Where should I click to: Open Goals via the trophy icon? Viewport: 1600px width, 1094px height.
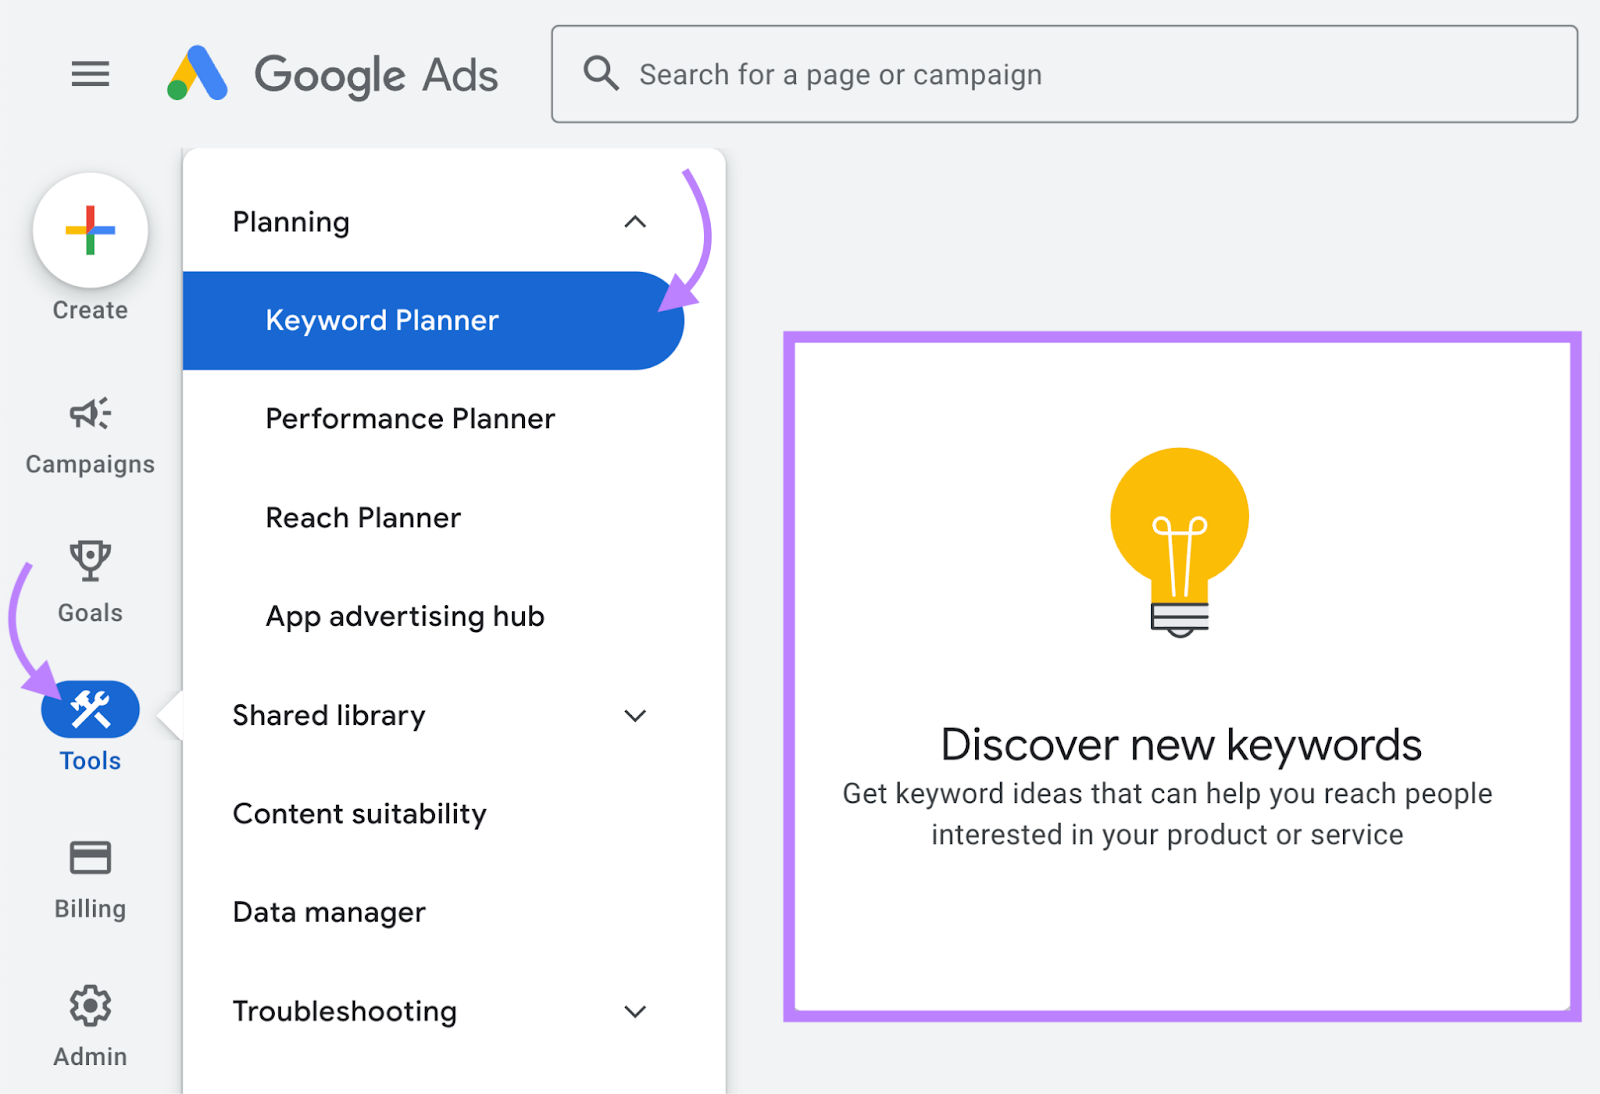[x=90, y=561]
